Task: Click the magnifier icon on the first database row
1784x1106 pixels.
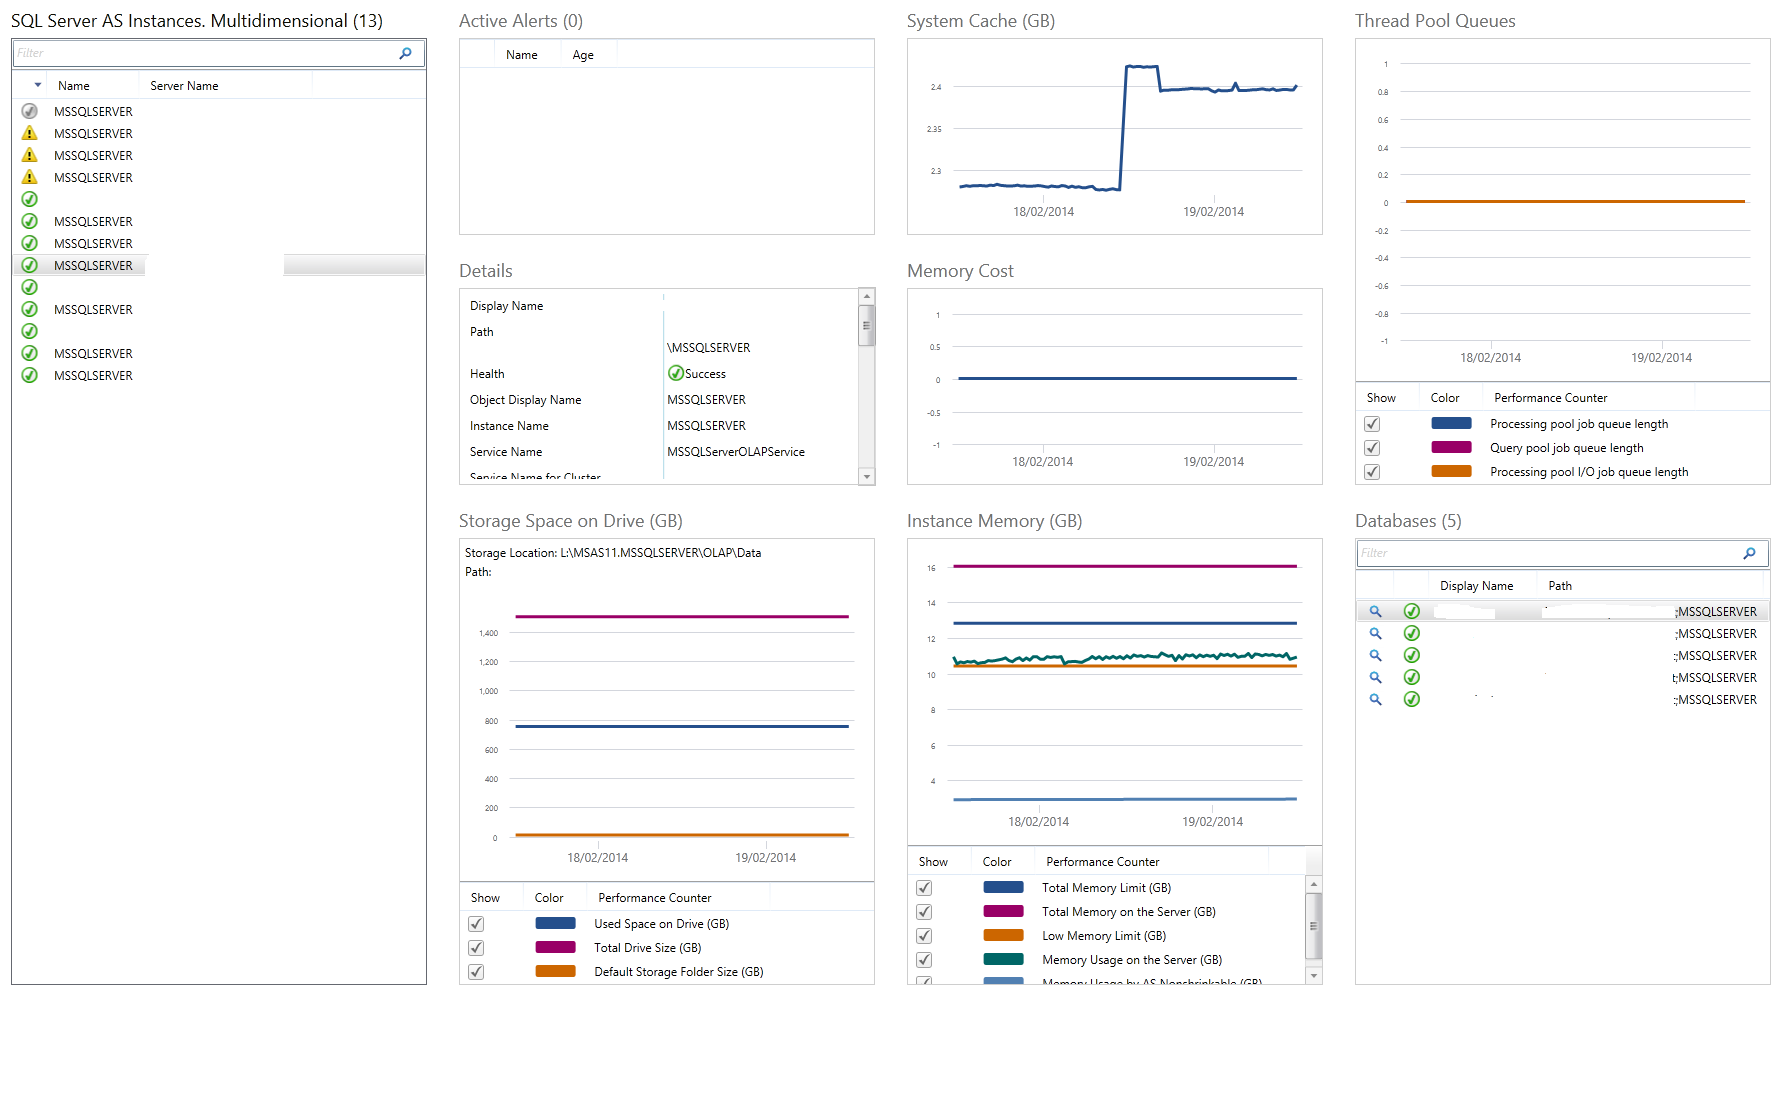Action: click(x=1375, y=611)
